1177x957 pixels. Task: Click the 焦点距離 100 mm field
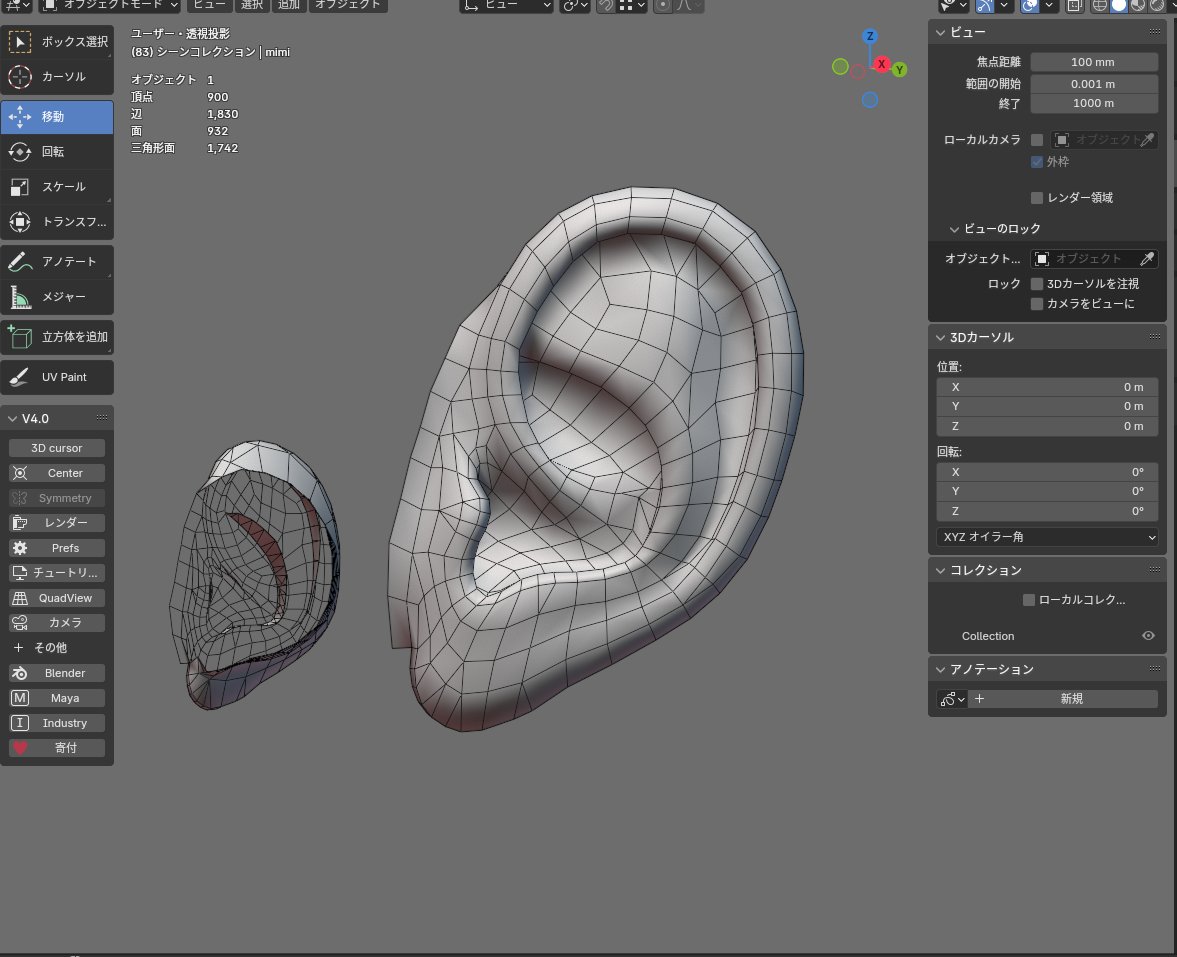click(x=1094, y=62)
